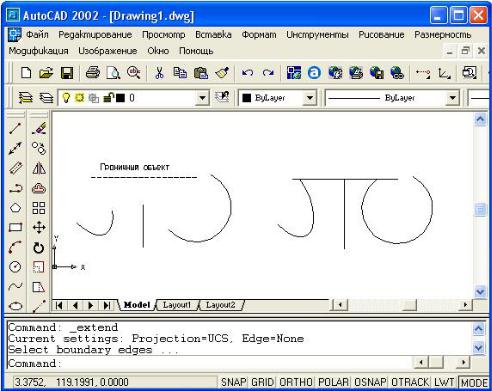Open a file with the Open icon
492x391 pixels.
click(46, 73)
